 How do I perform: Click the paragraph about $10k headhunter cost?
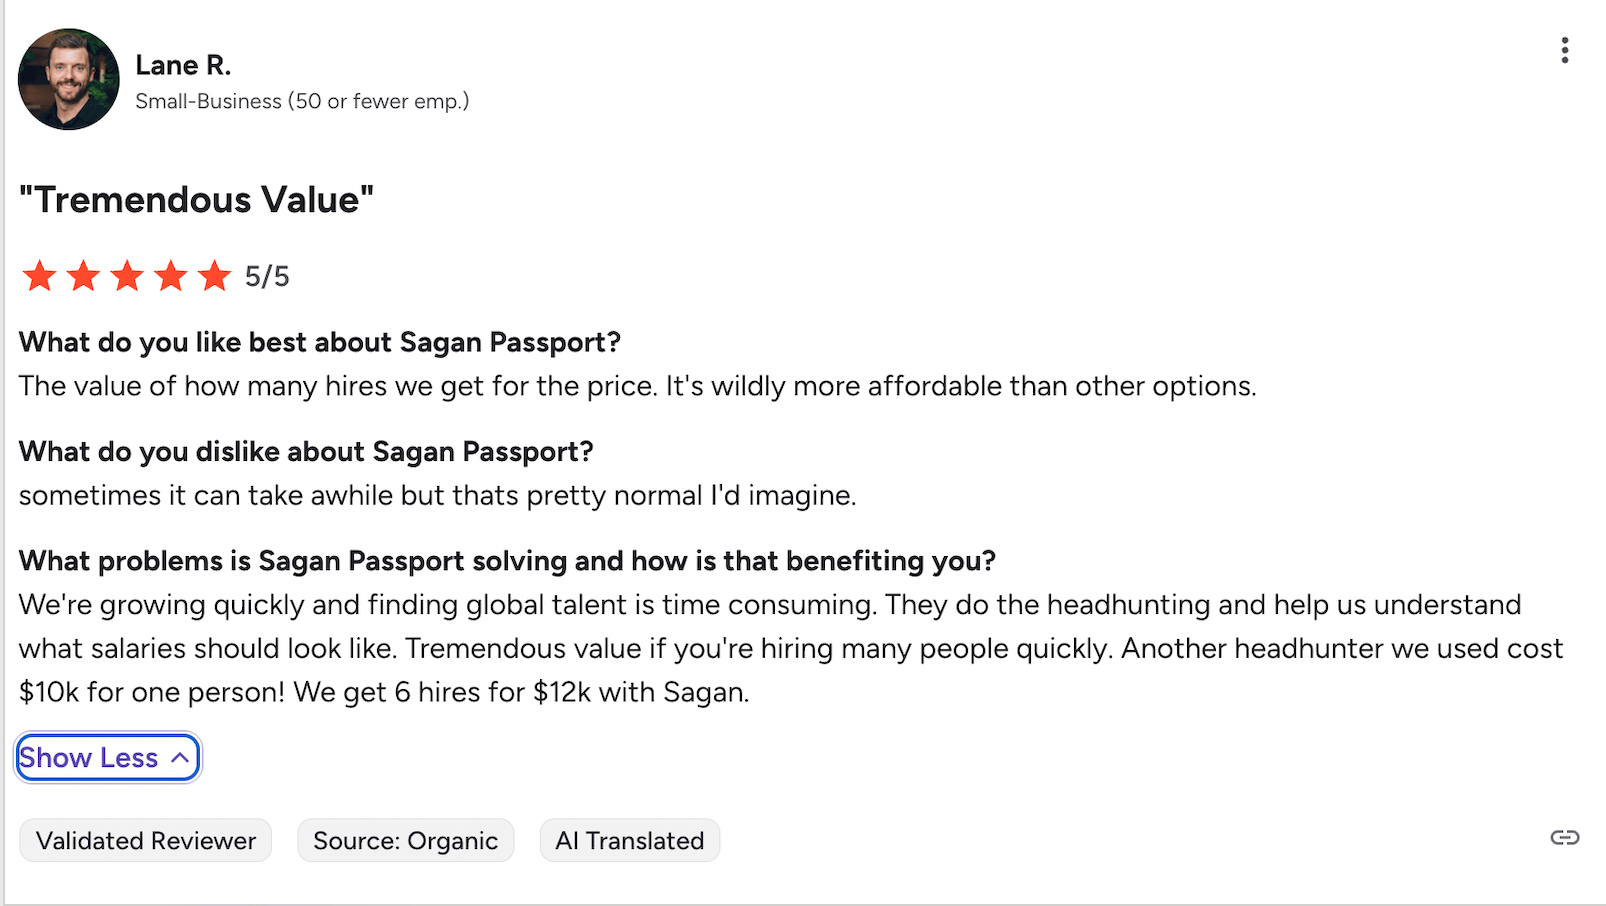tap(790, 648)
